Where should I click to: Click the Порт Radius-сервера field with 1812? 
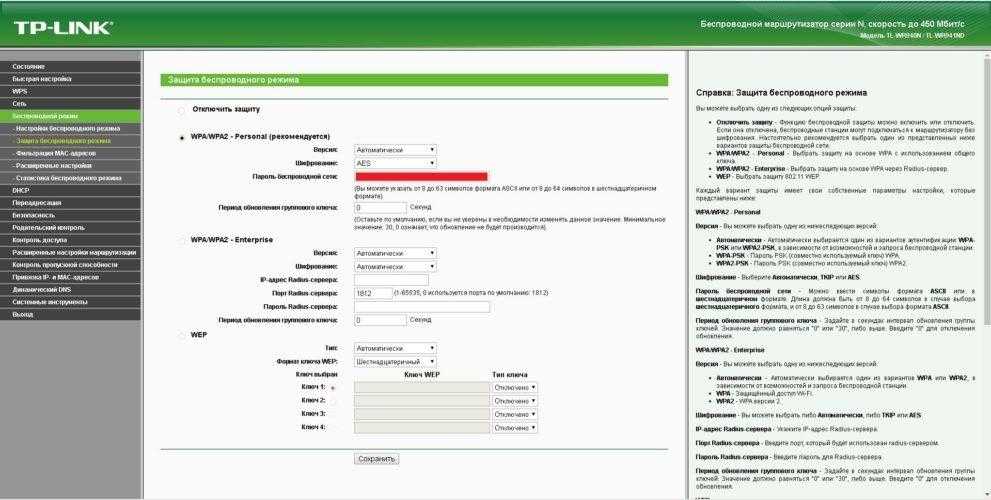click(x=373, y=293)
